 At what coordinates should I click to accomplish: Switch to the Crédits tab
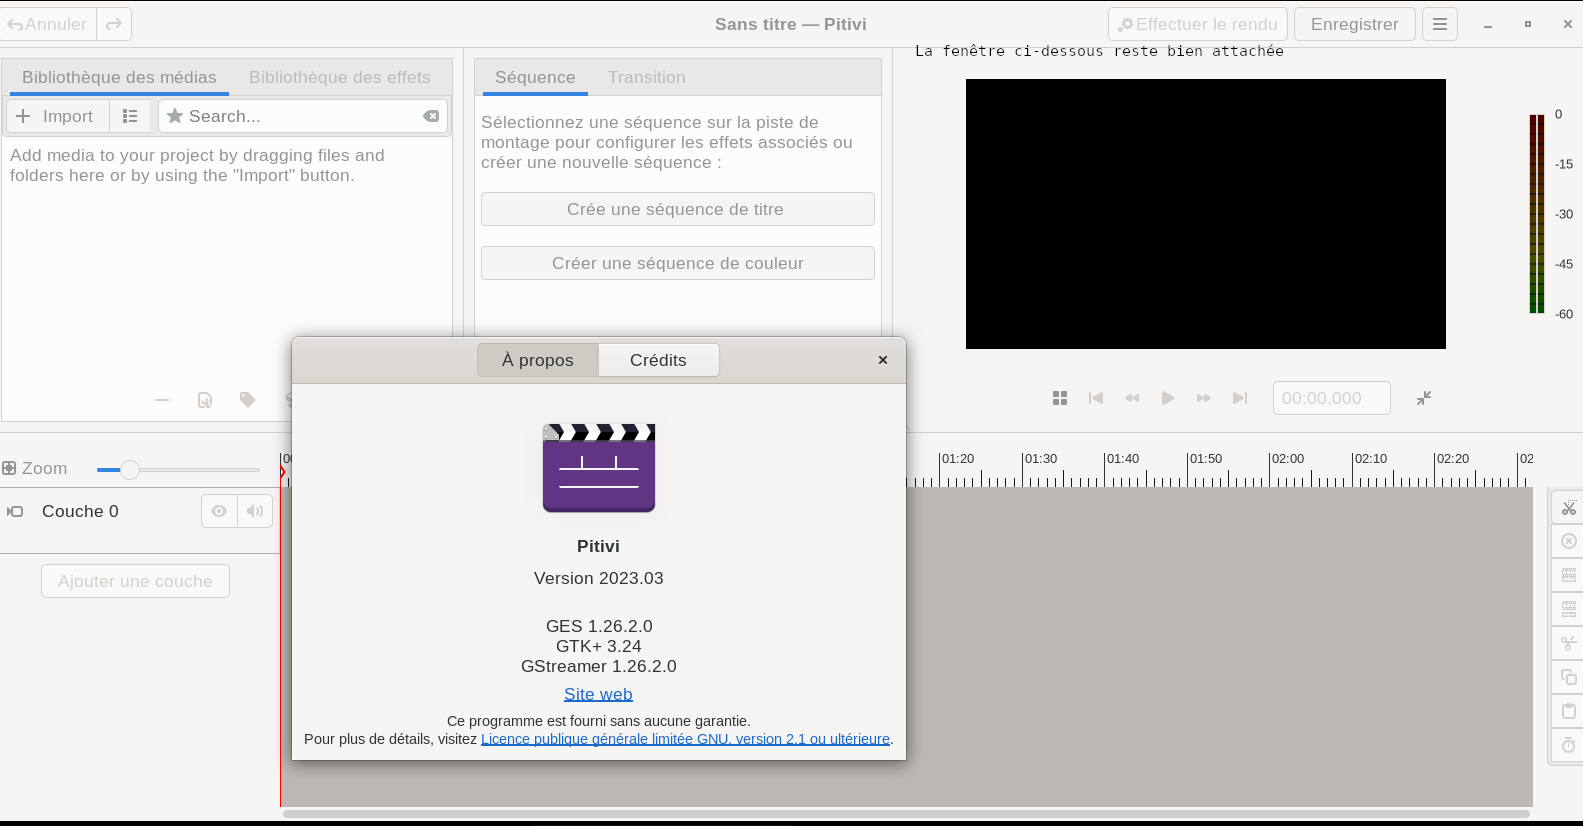658,360
